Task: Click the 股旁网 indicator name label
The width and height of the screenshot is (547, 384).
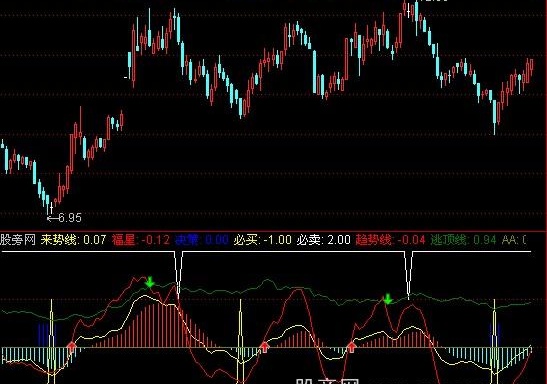Action: click(x=18, y=240)
